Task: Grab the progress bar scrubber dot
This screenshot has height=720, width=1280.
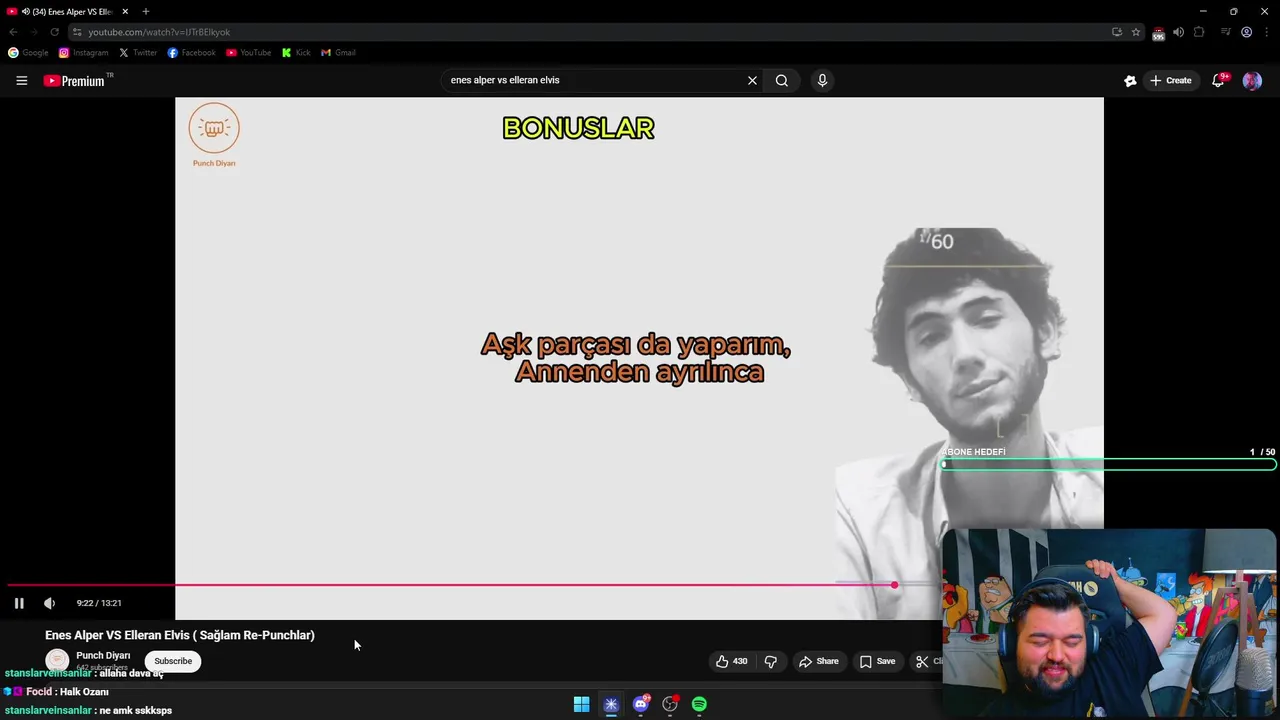Action: [x=894, y=585]
